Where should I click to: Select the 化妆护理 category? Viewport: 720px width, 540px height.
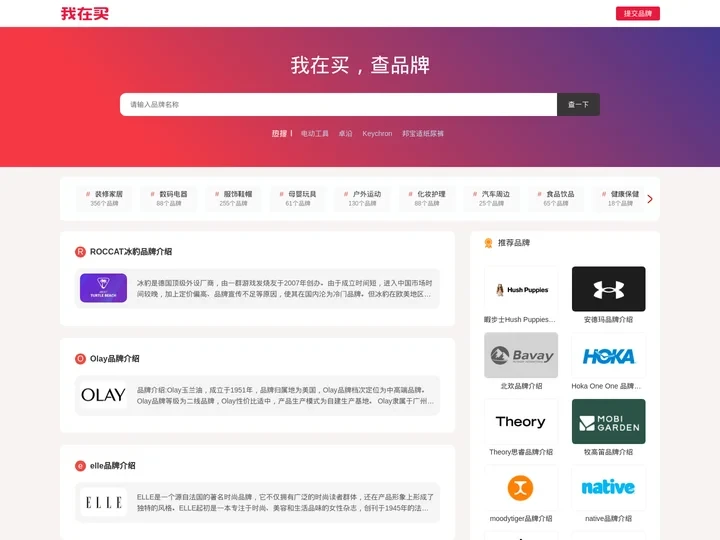pos(427,198)
